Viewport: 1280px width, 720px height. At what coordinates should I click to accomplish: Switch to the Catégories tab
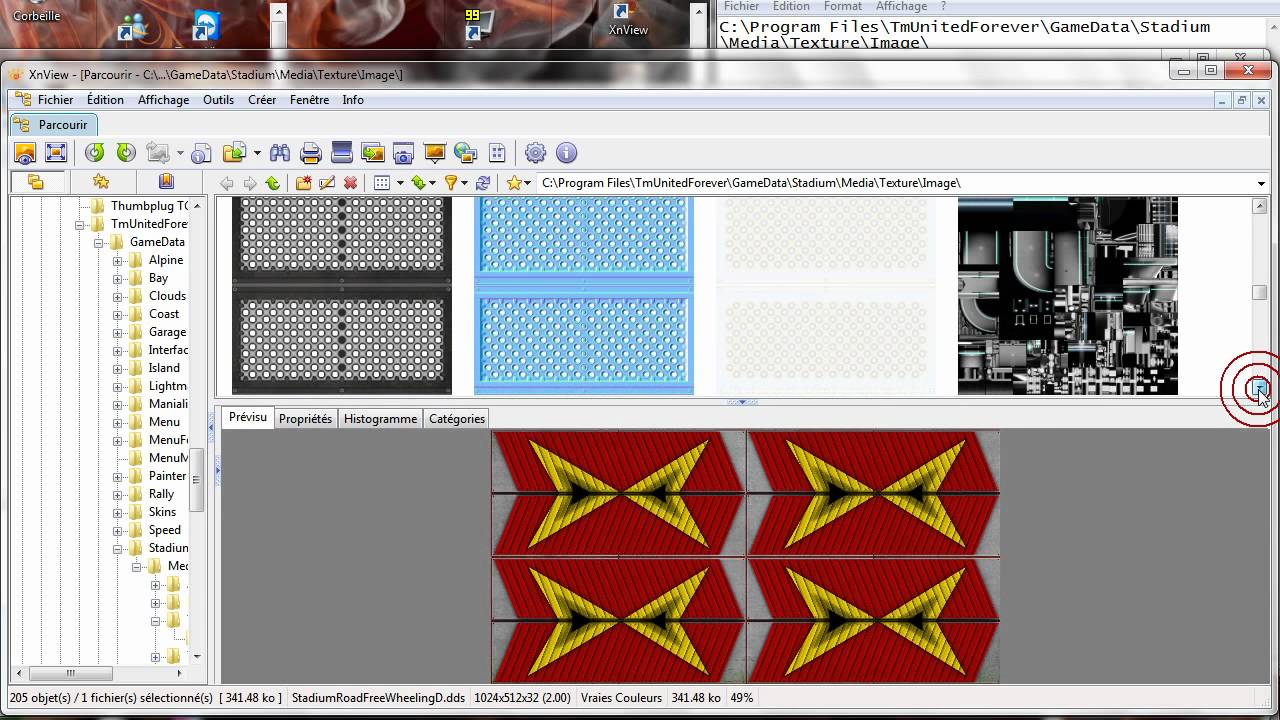click(x=457, y=419)
